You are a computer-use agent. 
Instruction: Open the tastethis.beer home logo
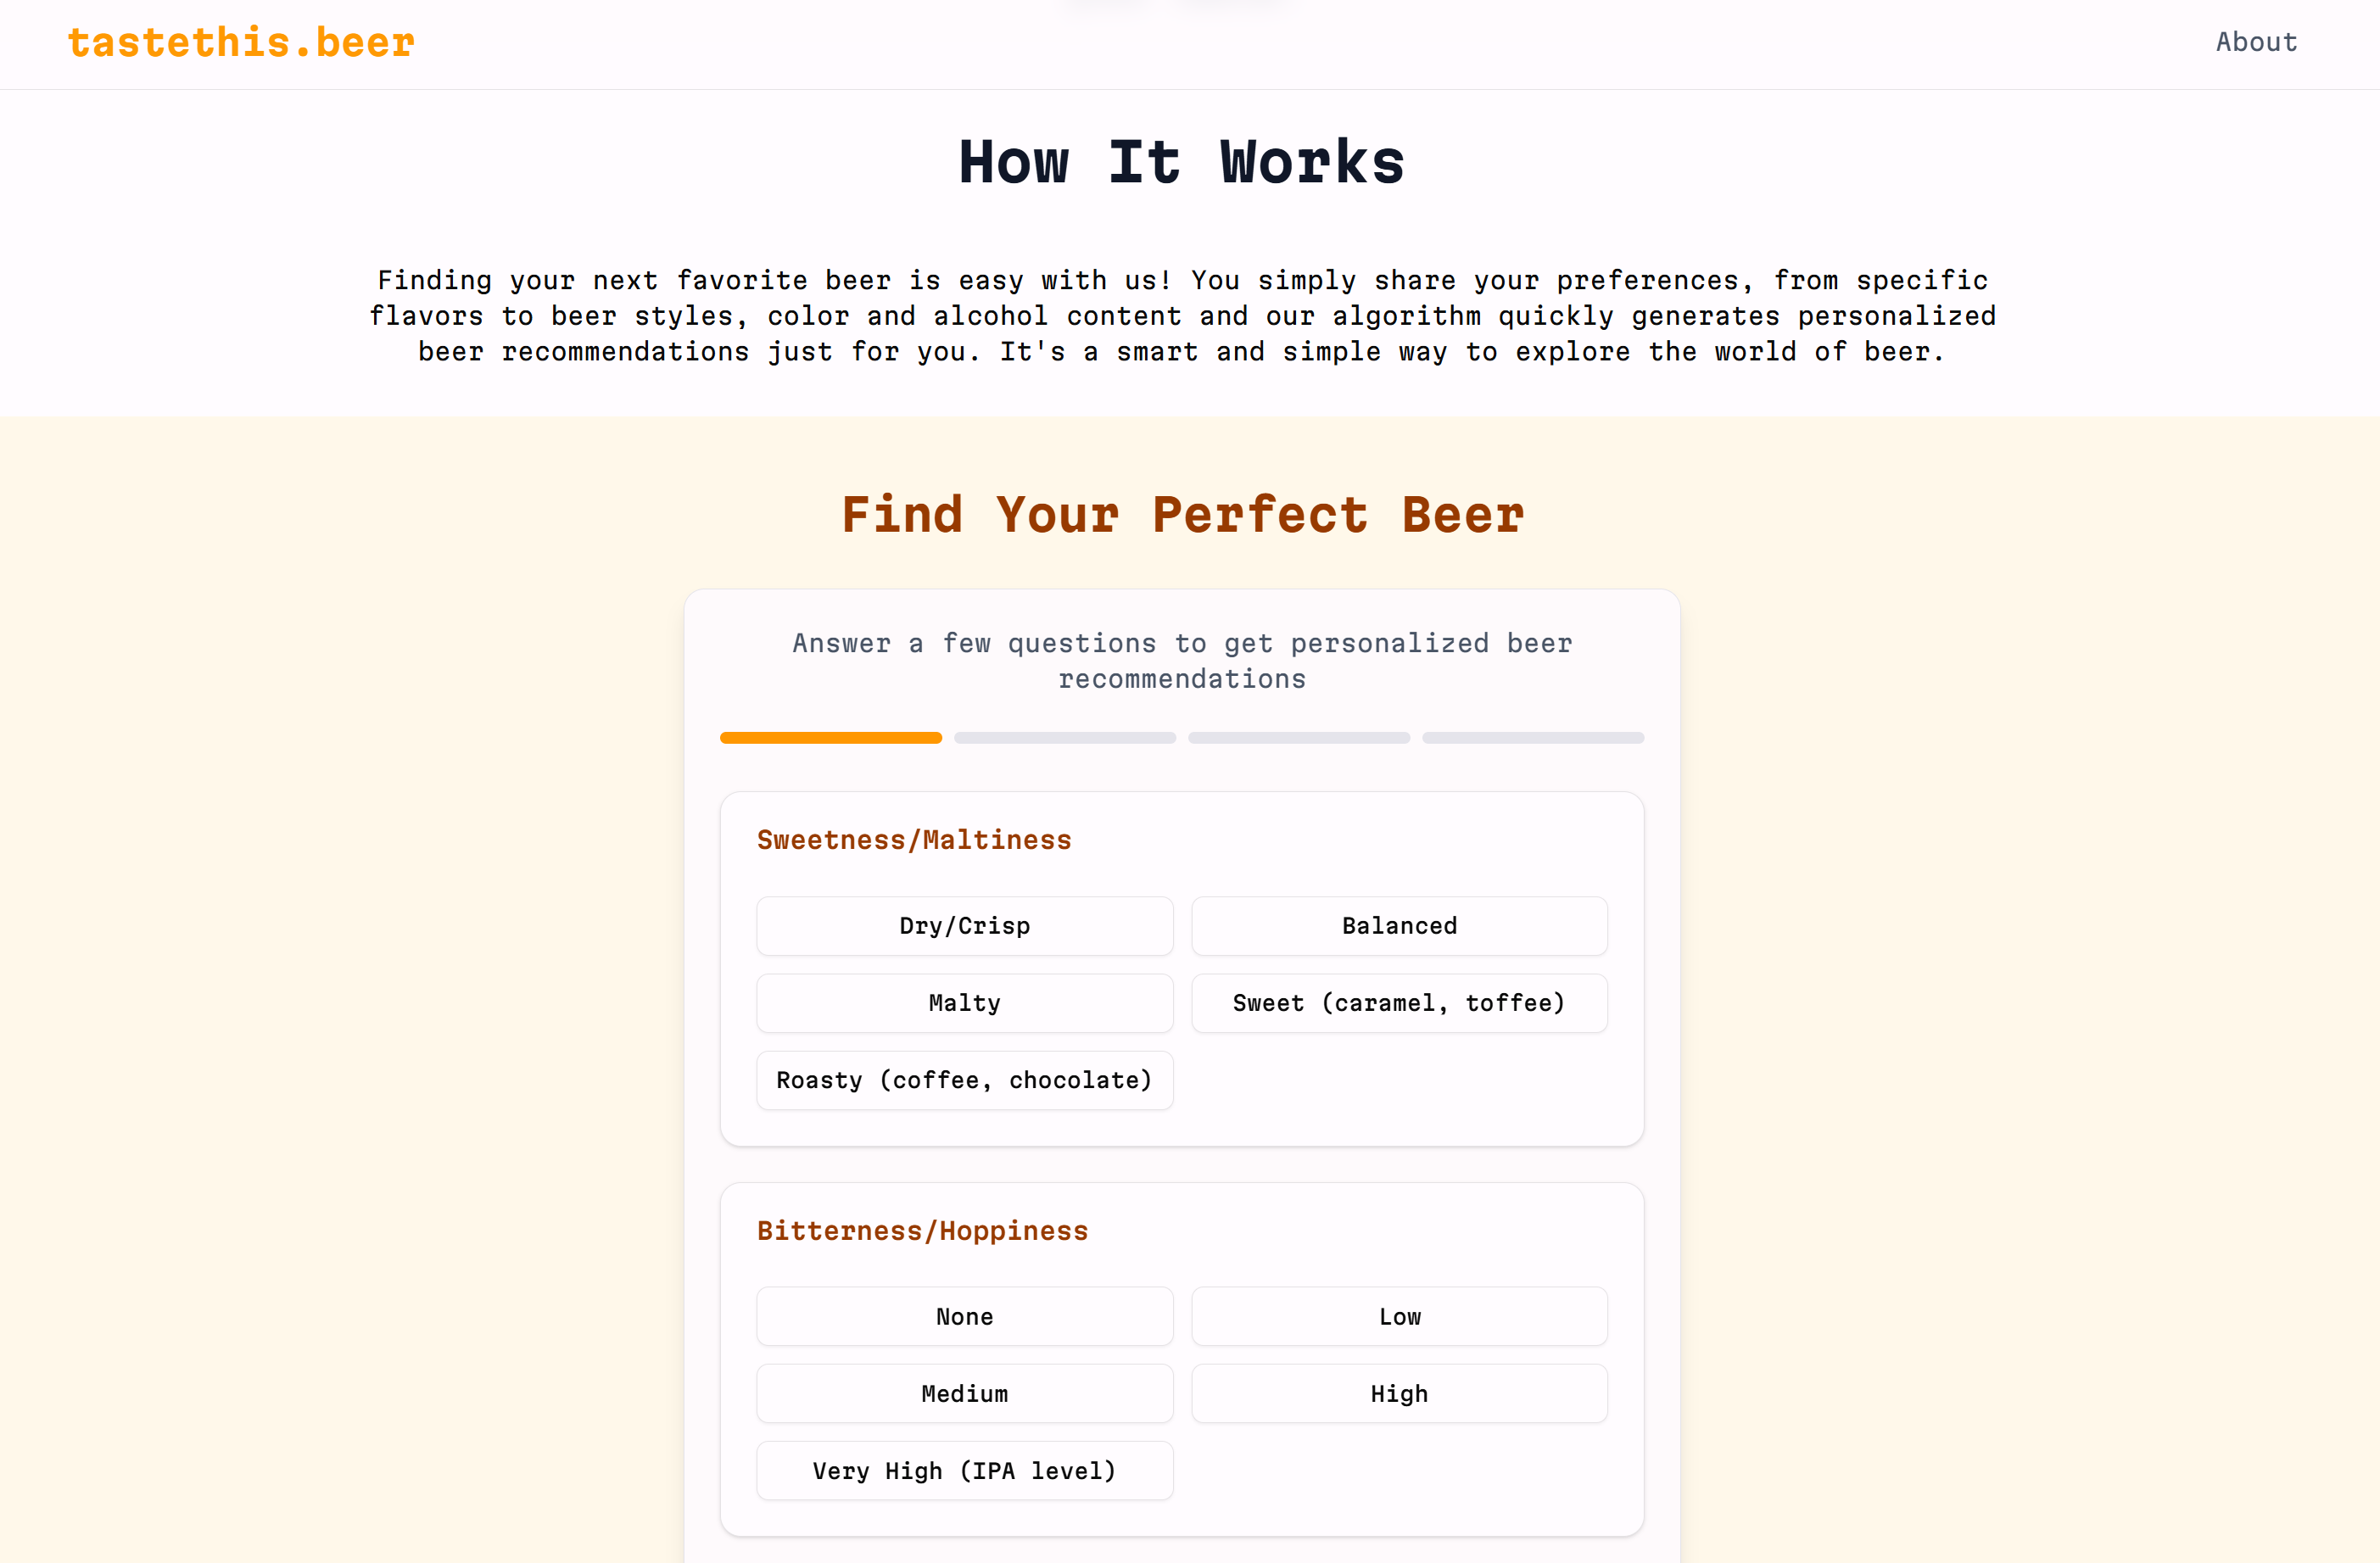241,42
